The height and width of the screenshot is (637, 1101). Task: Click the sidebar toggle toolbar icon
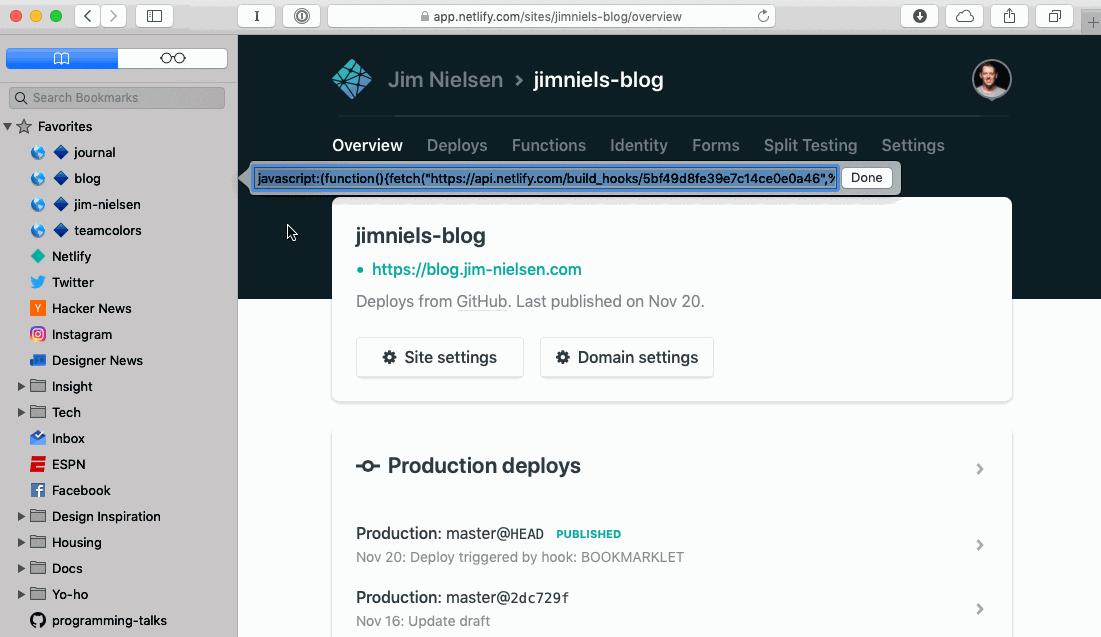pos(154,16)
